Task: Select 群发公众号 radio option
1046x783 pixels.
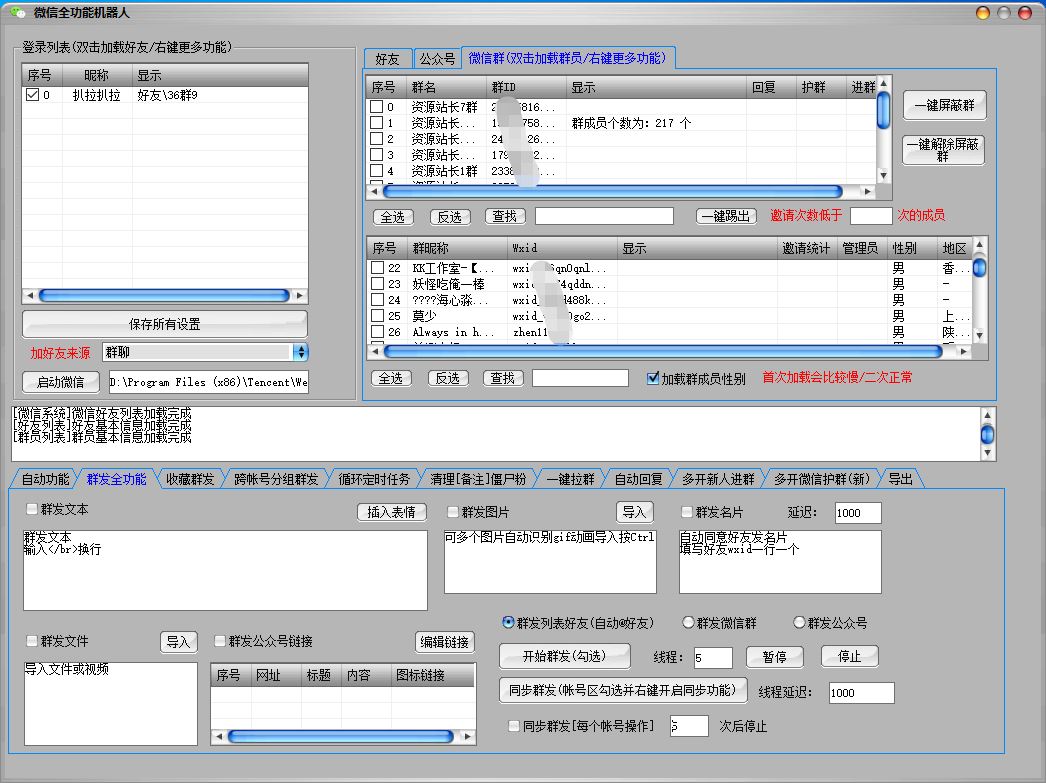Action: tap(799, 622)
